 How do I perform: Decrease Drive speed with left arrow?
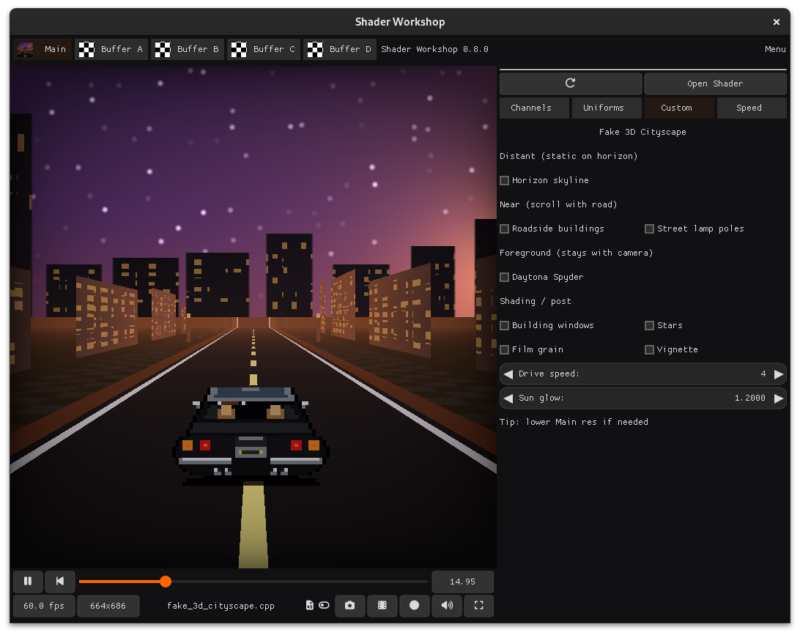click(x=508, y=374)
